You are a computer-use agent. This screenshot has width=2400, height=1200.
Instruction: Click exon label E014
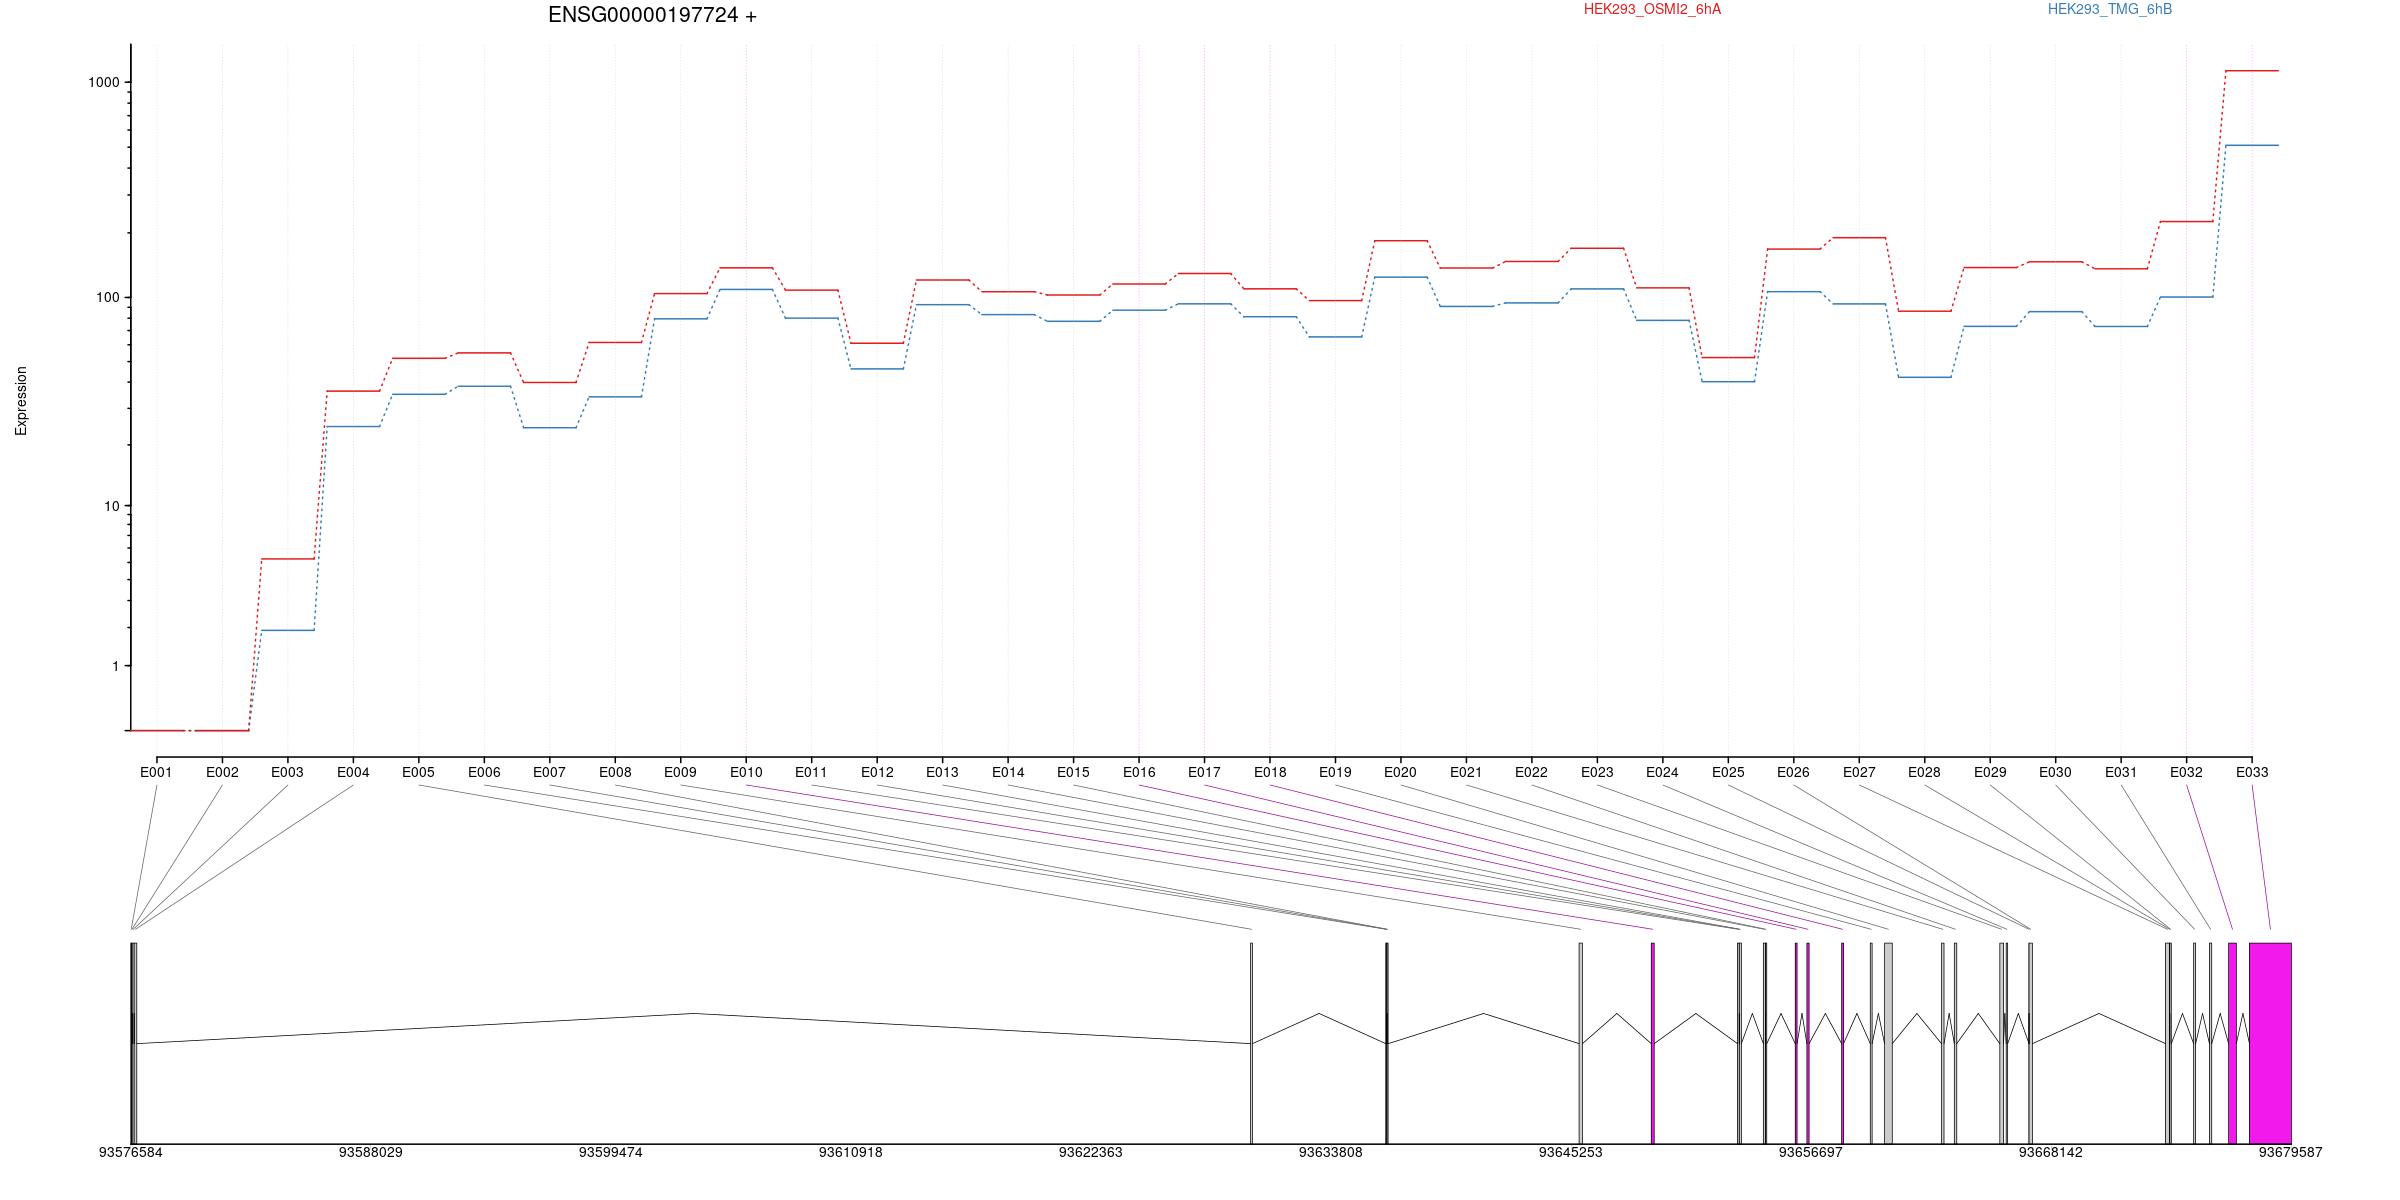pyautogui.click(x=1008, y=772)
